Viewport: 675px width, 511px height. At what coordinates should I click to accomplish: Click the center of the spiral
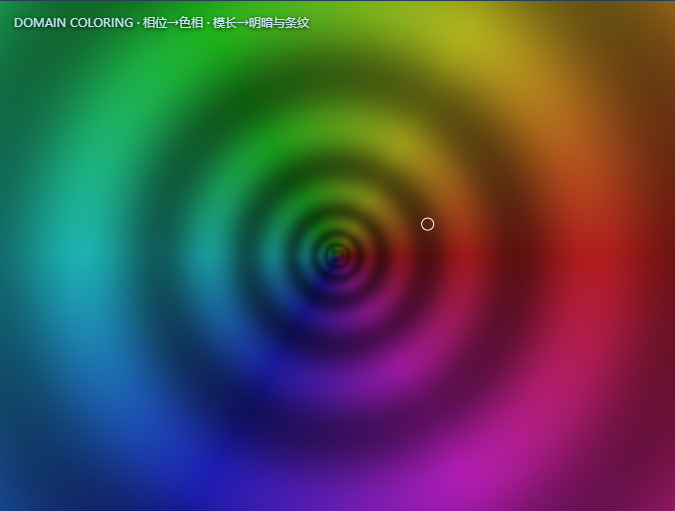click(x=338, y=256)
